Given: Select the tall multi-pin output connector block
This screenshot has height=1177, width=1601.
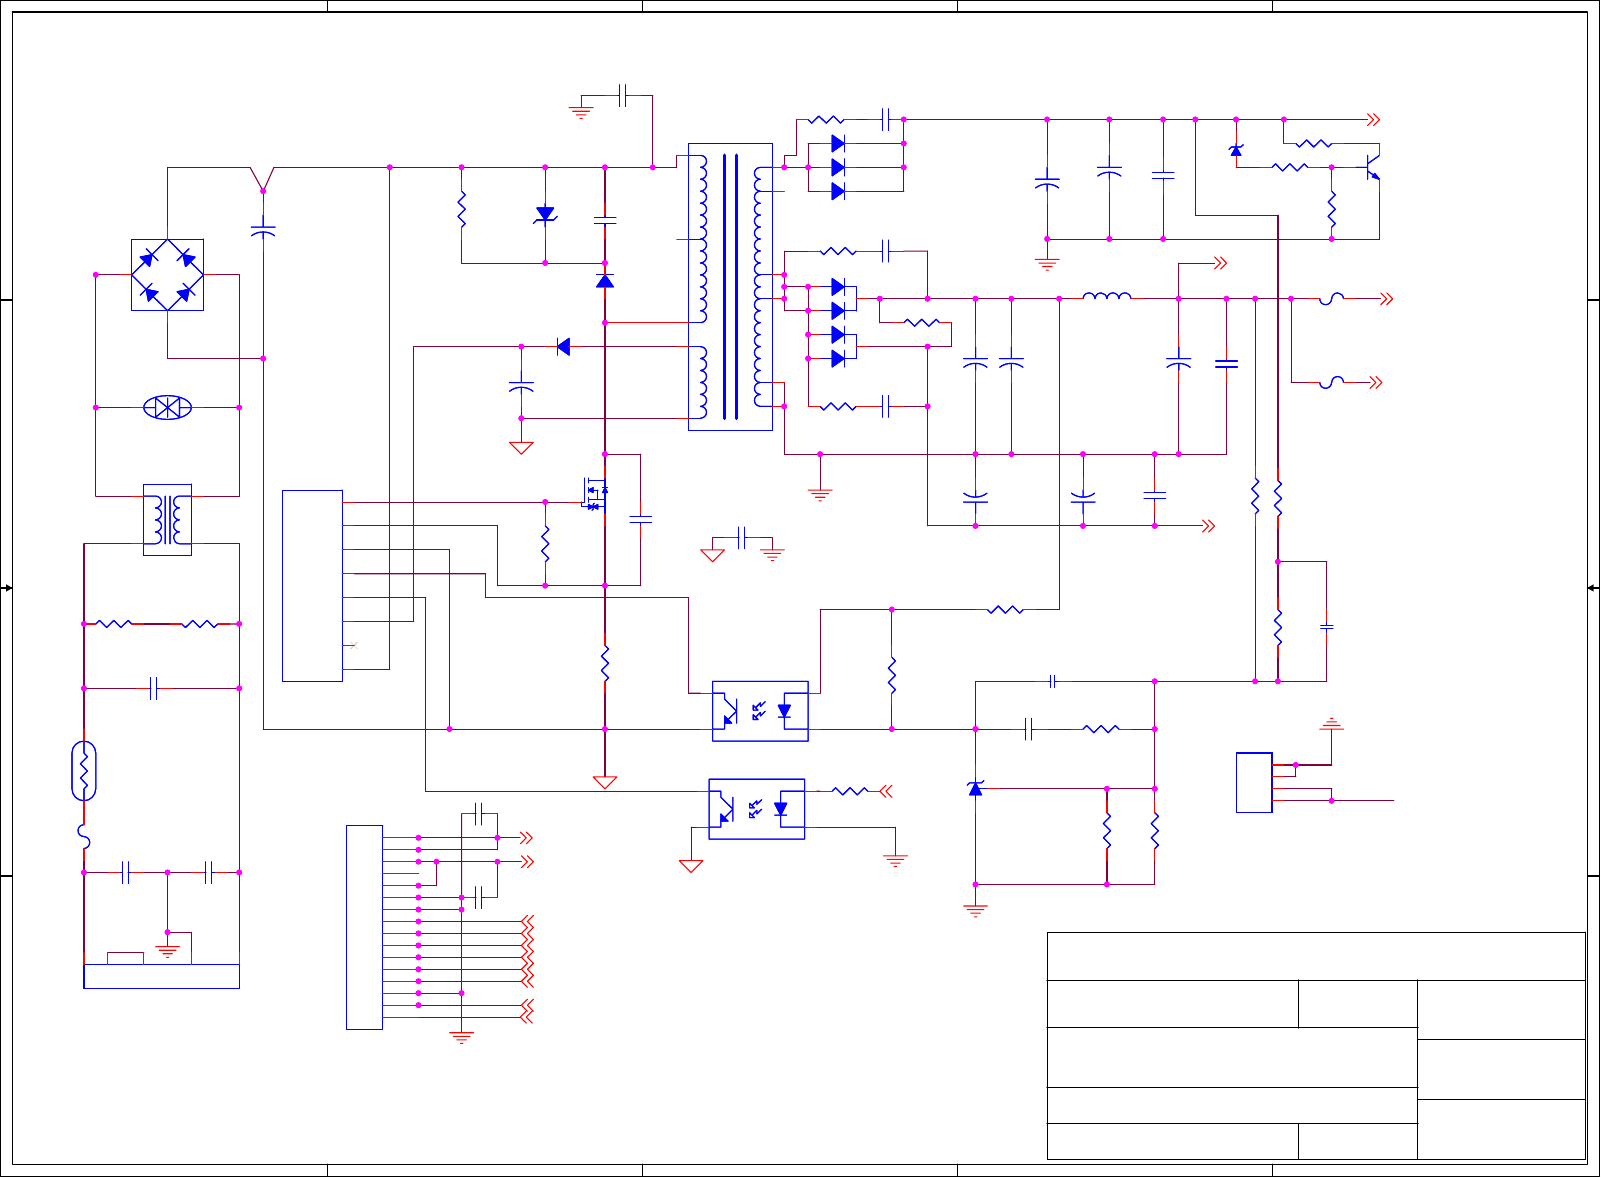Looking at the screenshot, I should click(x=364, y=927).
